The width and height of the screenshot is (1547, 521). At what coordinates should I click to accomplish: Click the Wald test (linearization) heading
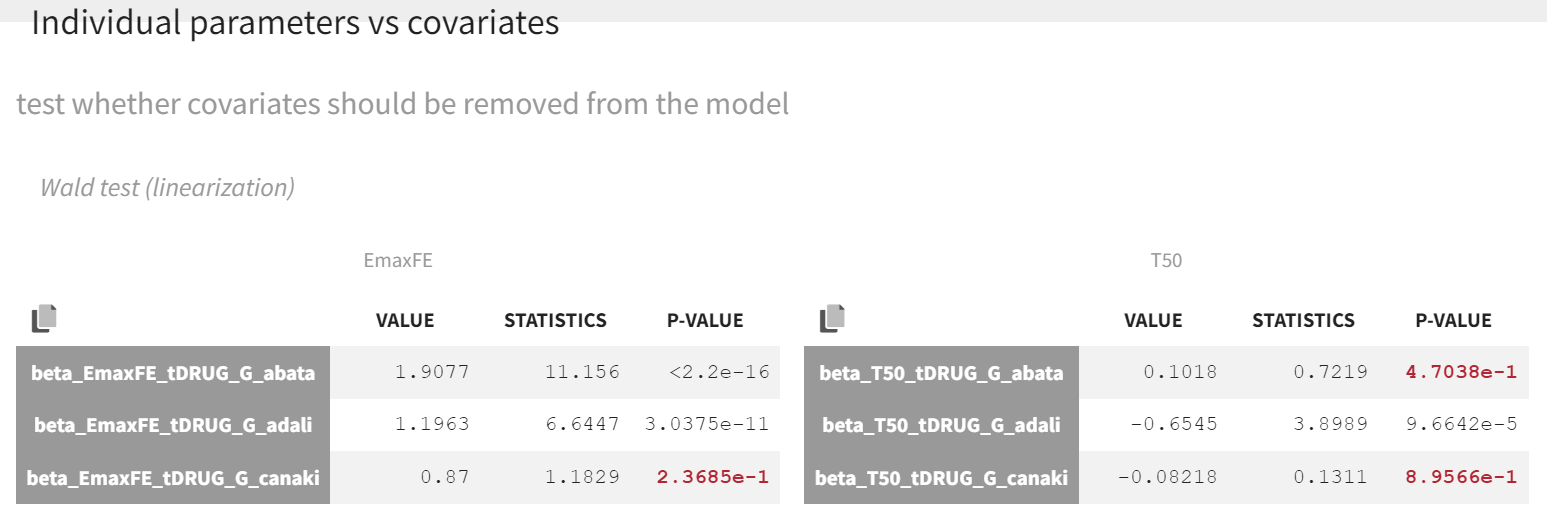pyautogui.click(x=167, y=187)
